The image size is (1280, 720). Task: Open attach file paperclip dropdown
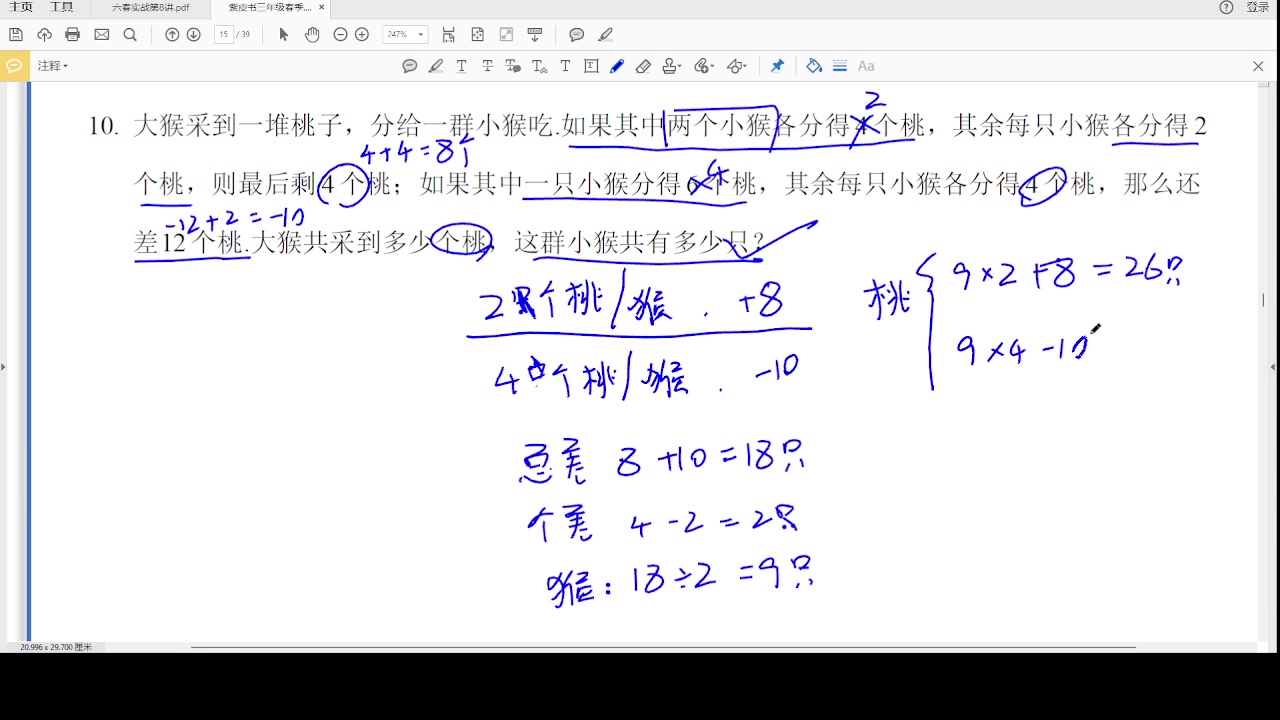704,66
